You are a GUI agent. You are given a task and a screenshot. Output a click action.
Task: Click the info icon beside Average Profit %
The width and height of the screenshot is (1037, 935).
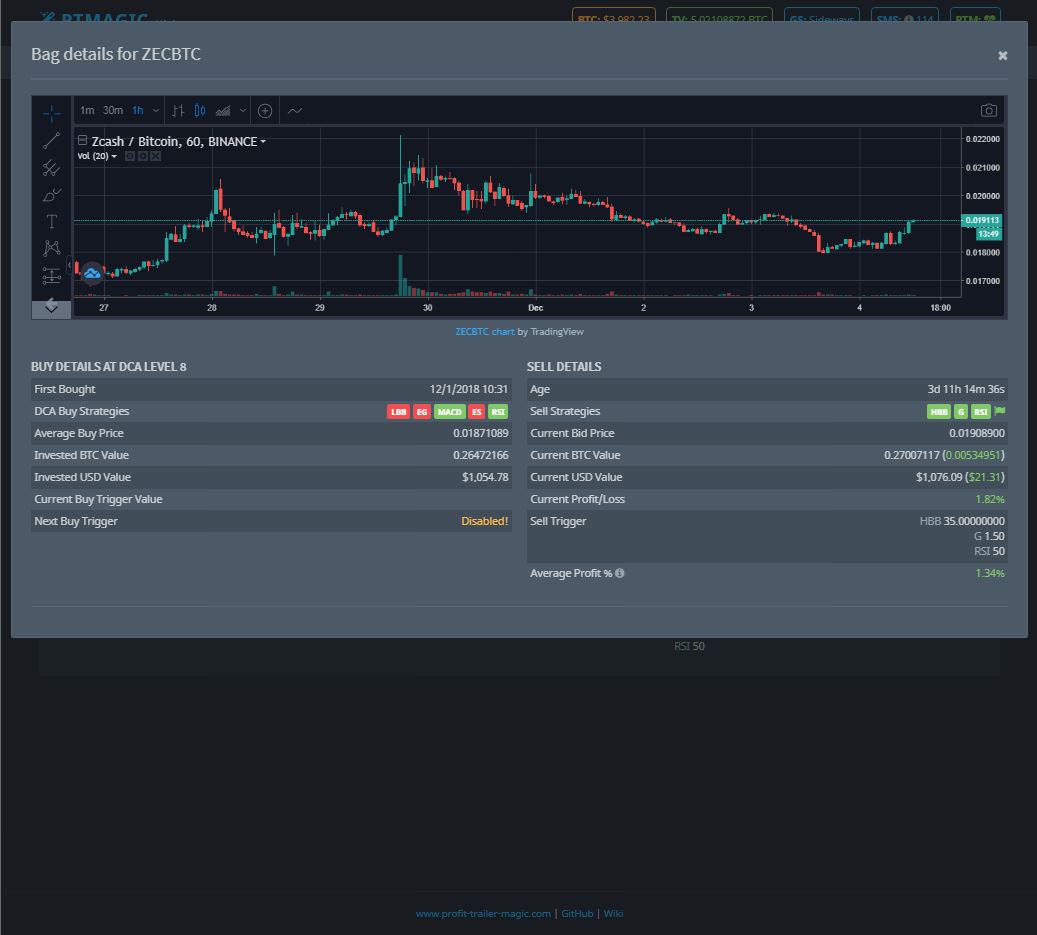620,573
